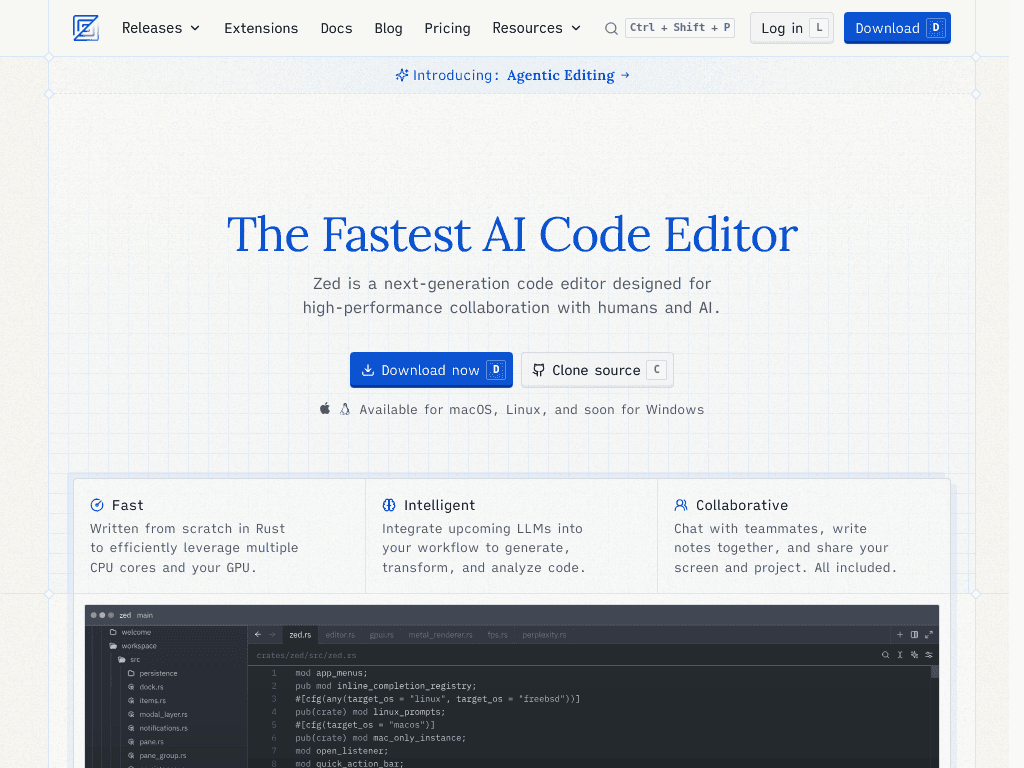The image size is (1024, 768).
Task: Click the Intelligent brain icon
Action: (x=389, y=505)
